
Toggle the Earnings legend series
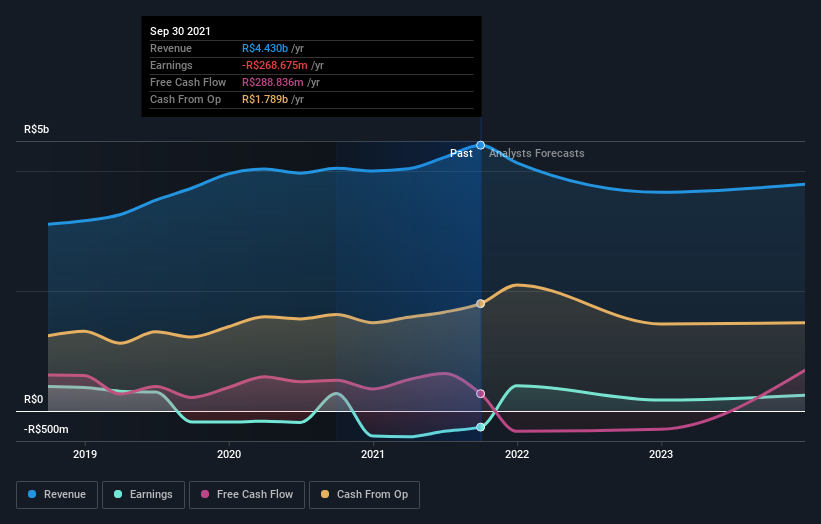(x=143, y=495)
